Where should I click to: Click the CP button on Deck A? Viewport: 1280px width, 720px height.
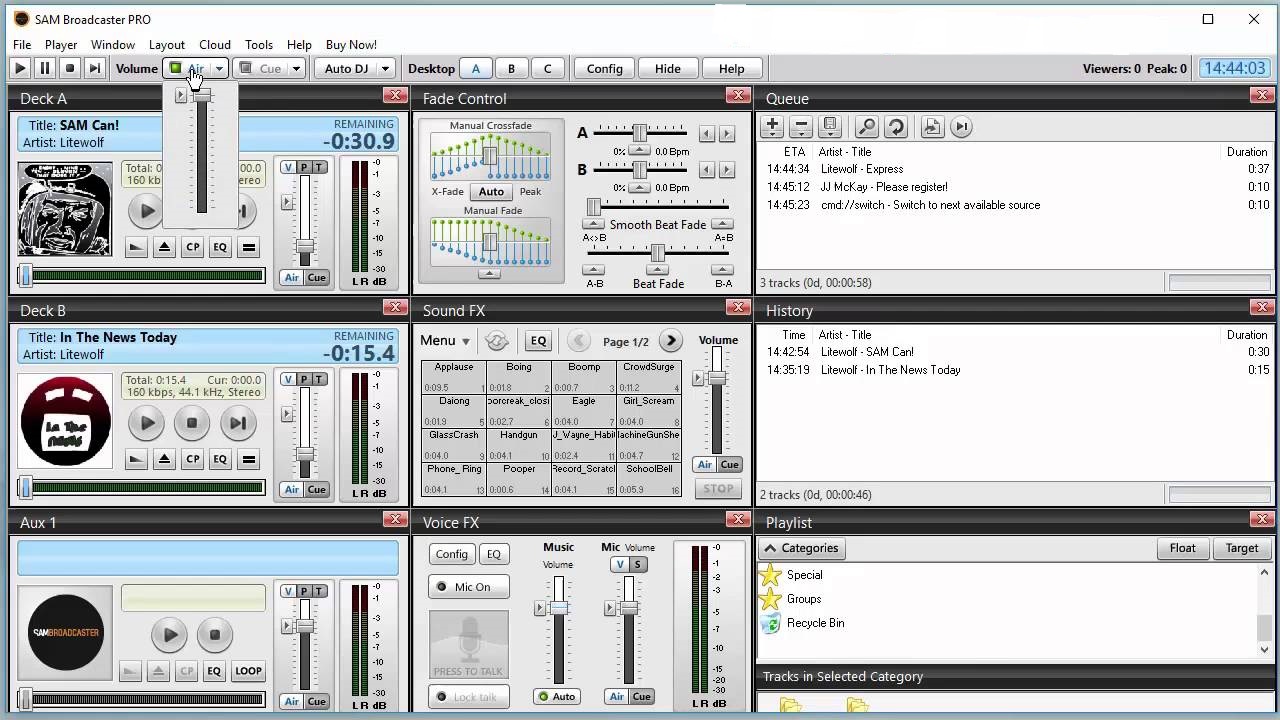[x=192, y=247]
